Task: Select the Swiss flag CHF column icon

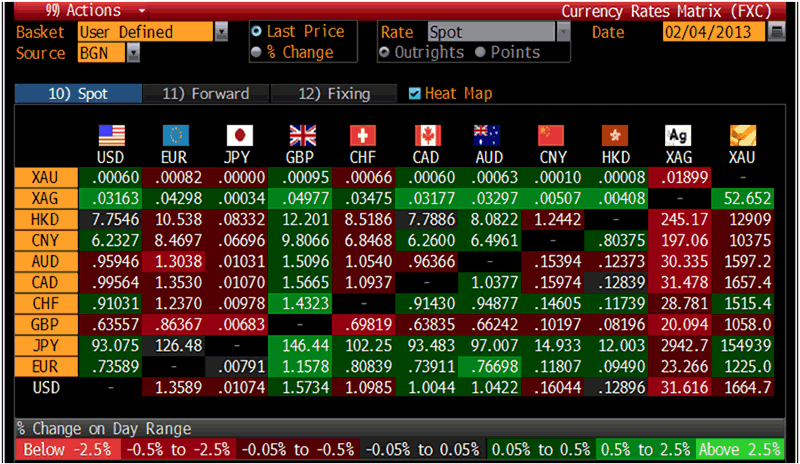Action: tap(363, 135)
